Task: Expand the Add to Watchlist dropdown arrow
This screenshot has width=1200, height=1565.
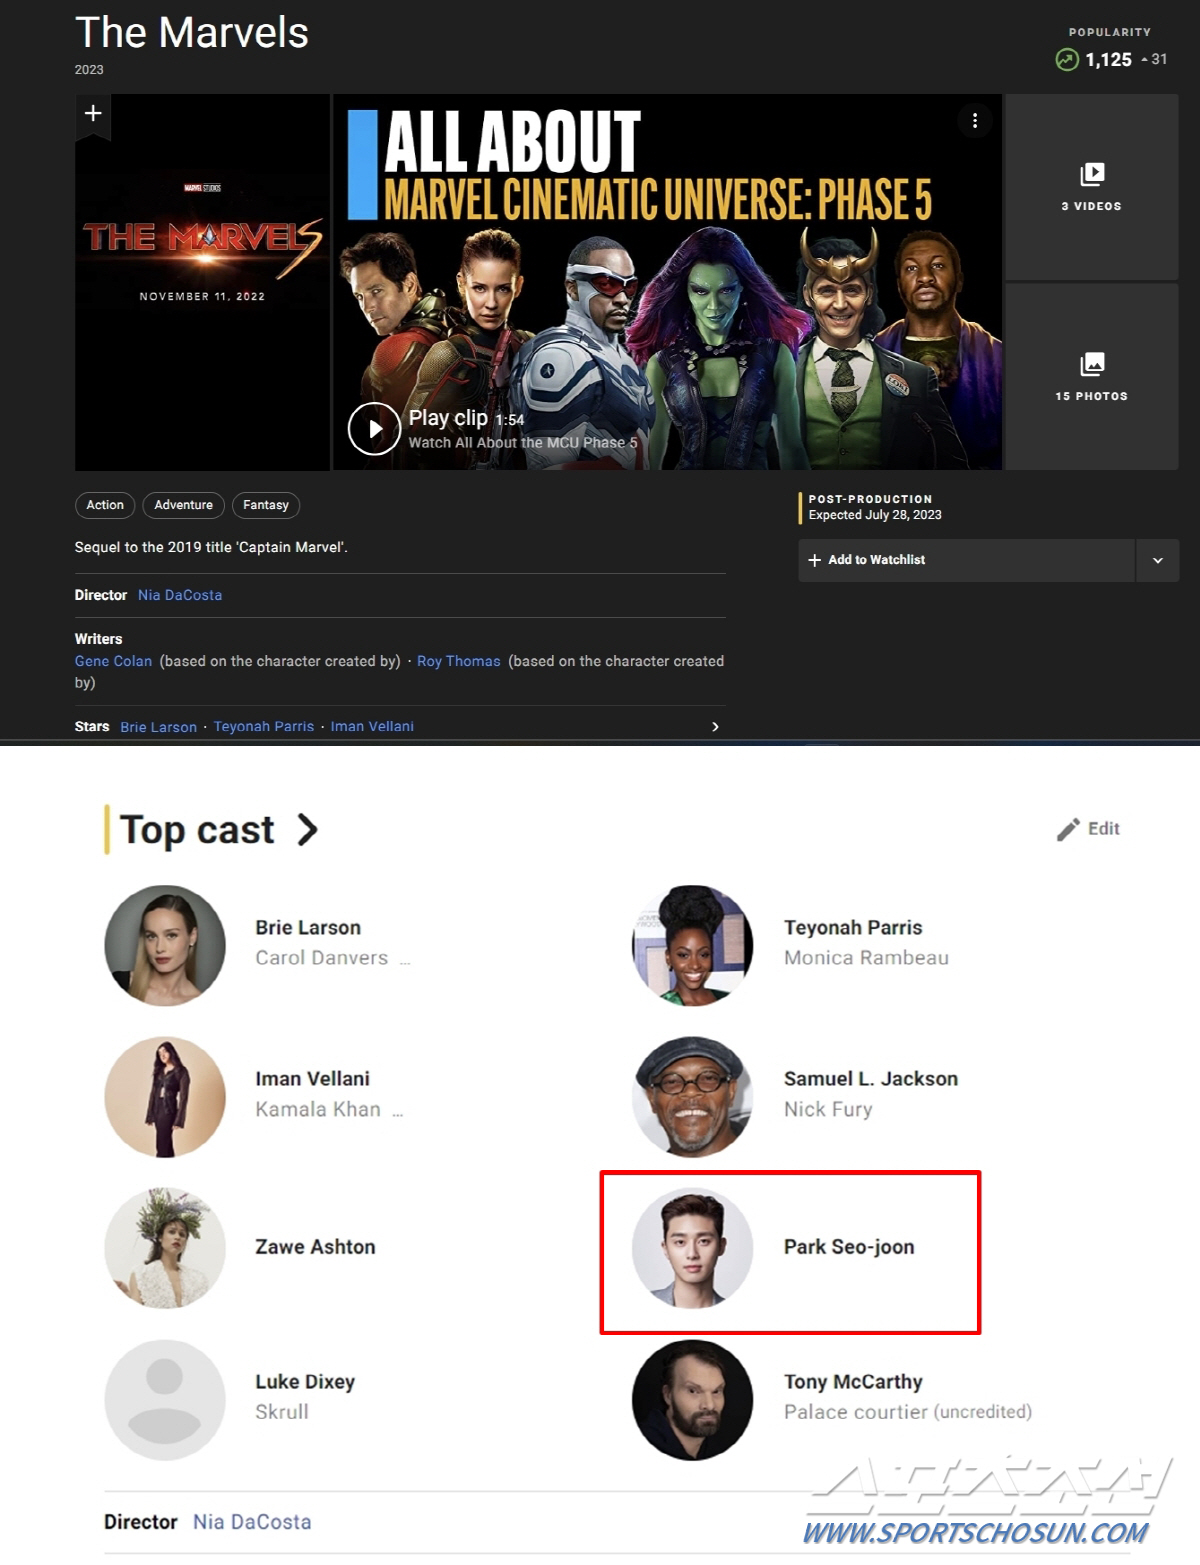Action: click(1157, 561)
